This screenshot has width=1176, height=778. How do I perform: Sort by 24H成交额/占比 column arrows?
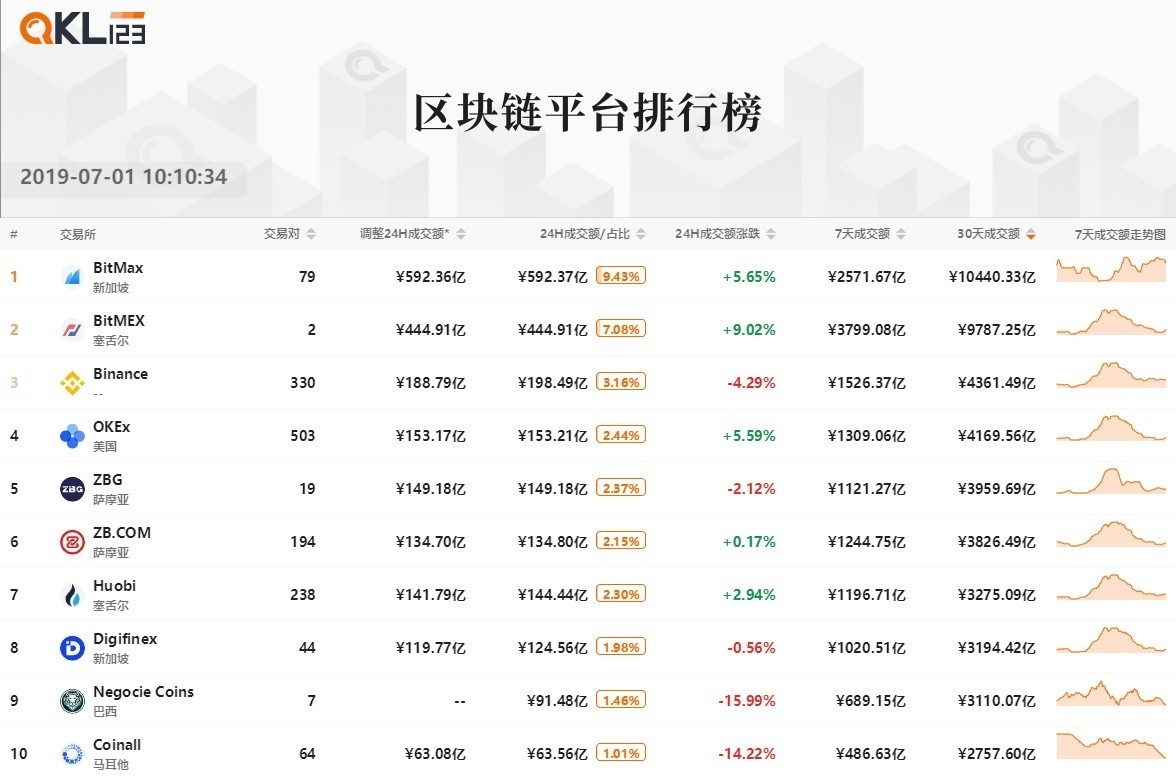[640, 234]
